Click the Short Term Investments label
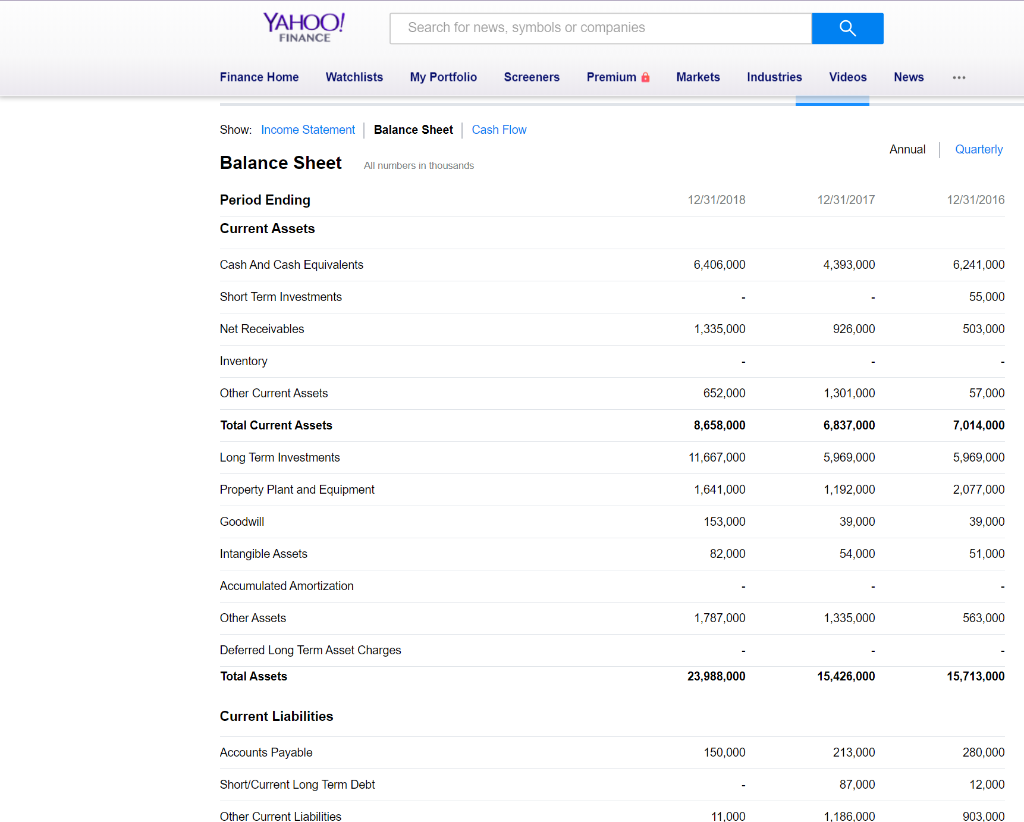1024x822 pixels. point(281,296)
